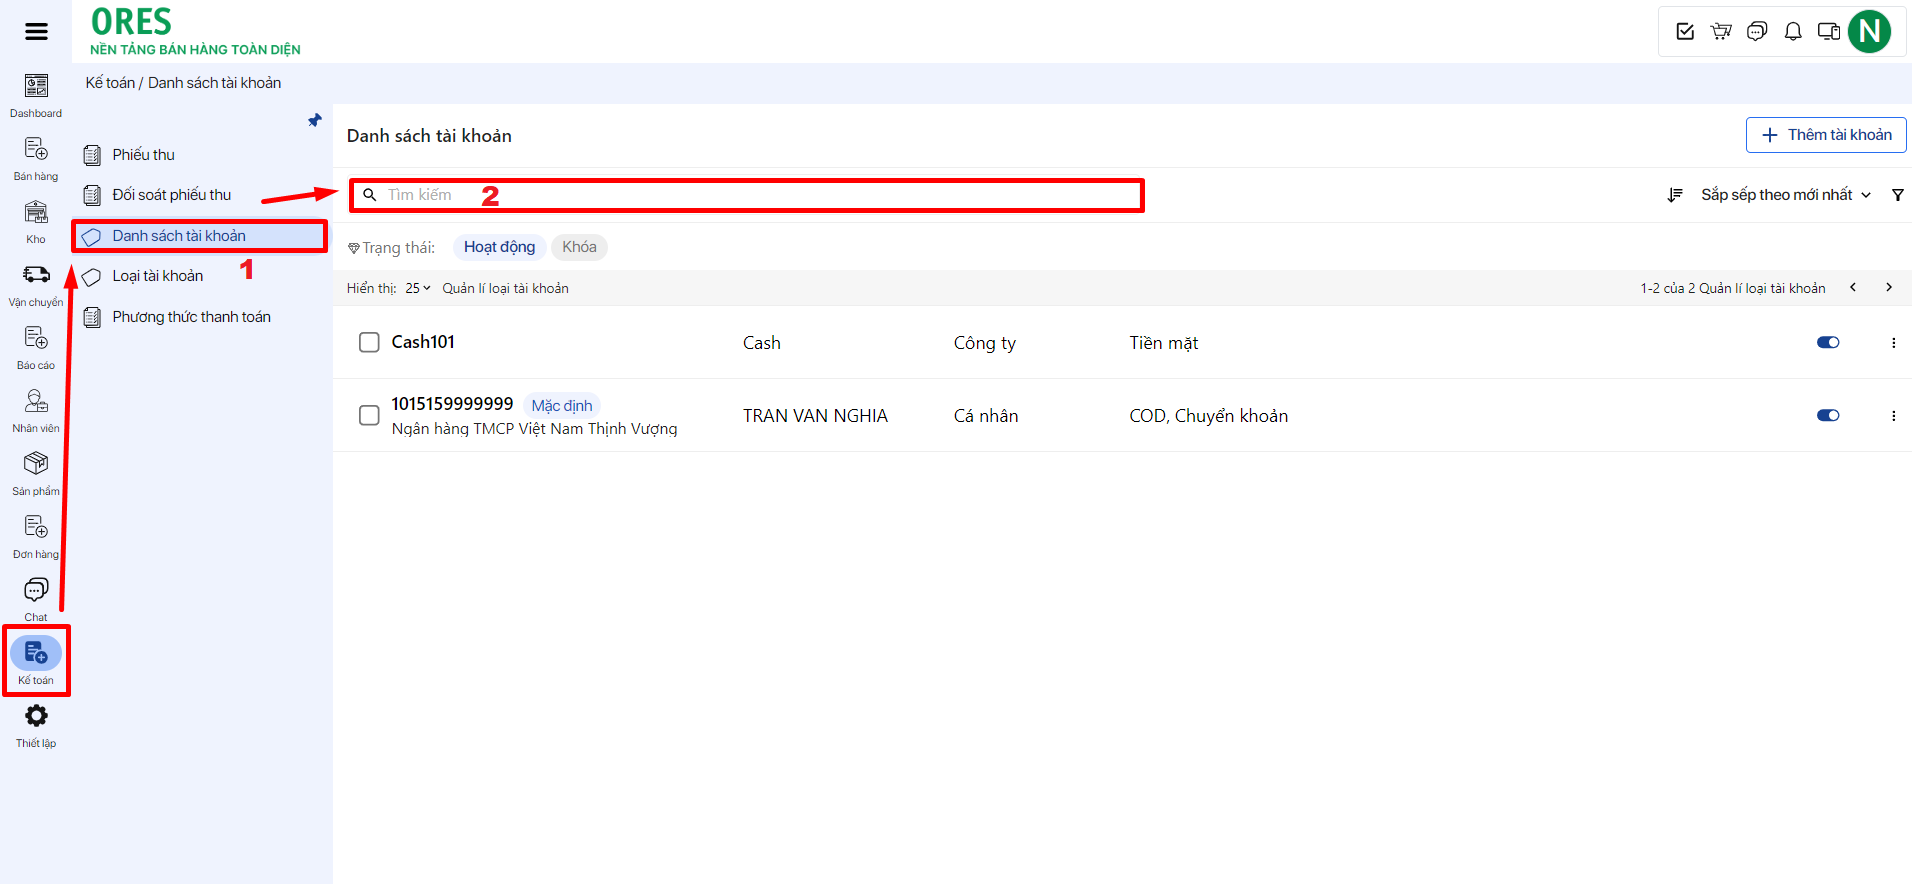Open Loại tài khoản menu item

tap(157, 277)
